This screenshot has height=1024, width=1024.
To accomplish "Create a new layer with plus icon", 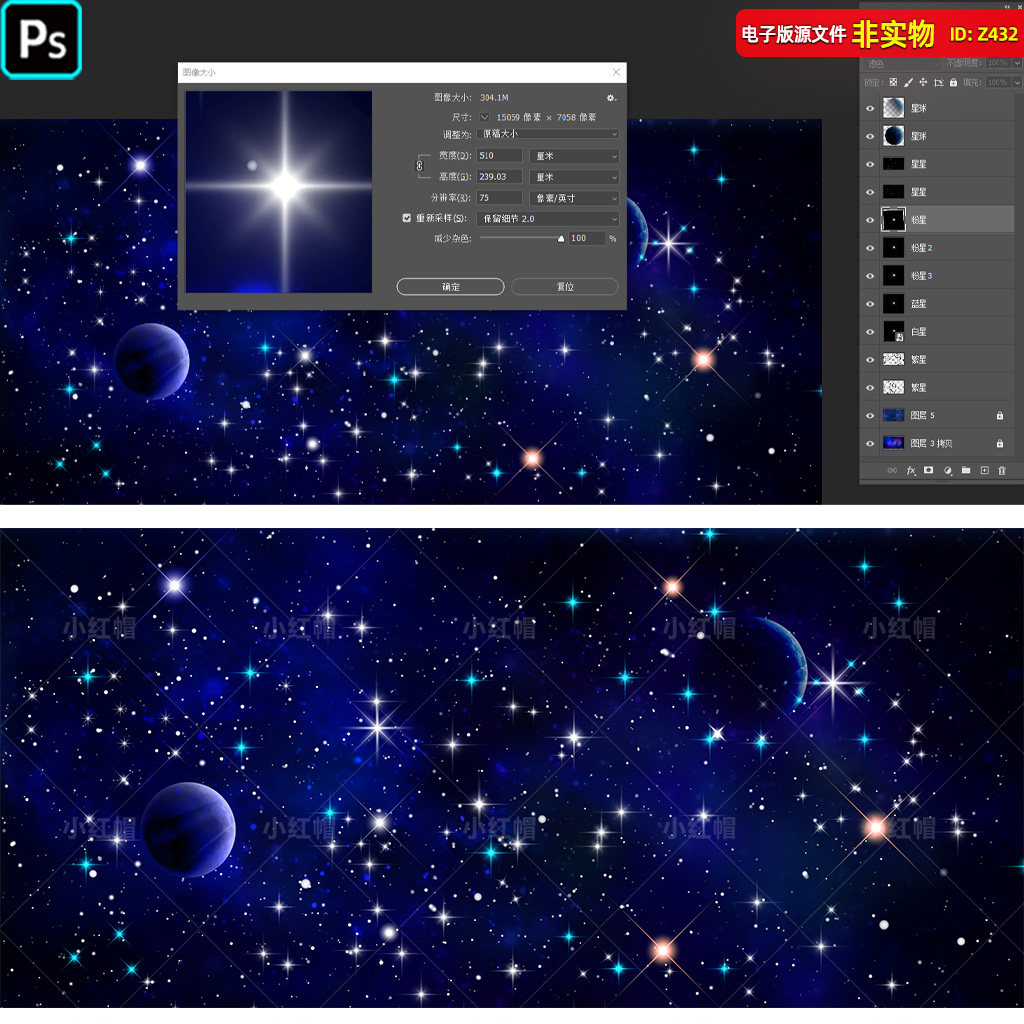I will click(x=984, y=470).
